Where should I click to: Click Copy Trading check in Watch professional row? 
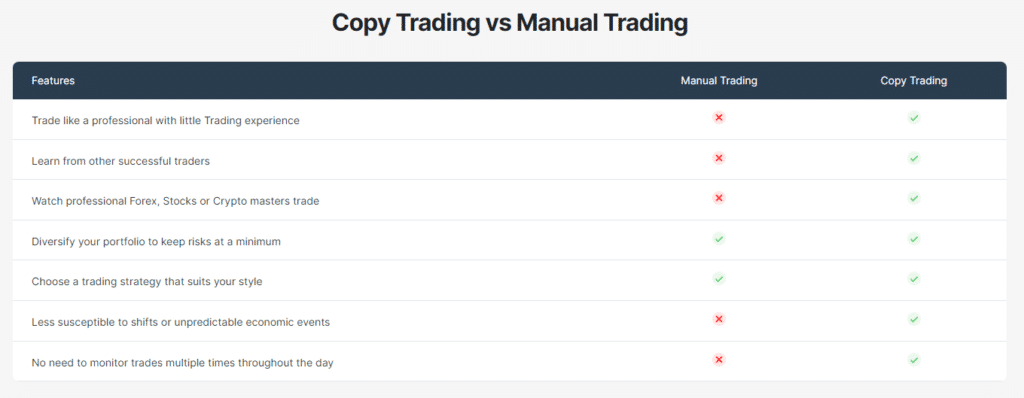point(914,198)
